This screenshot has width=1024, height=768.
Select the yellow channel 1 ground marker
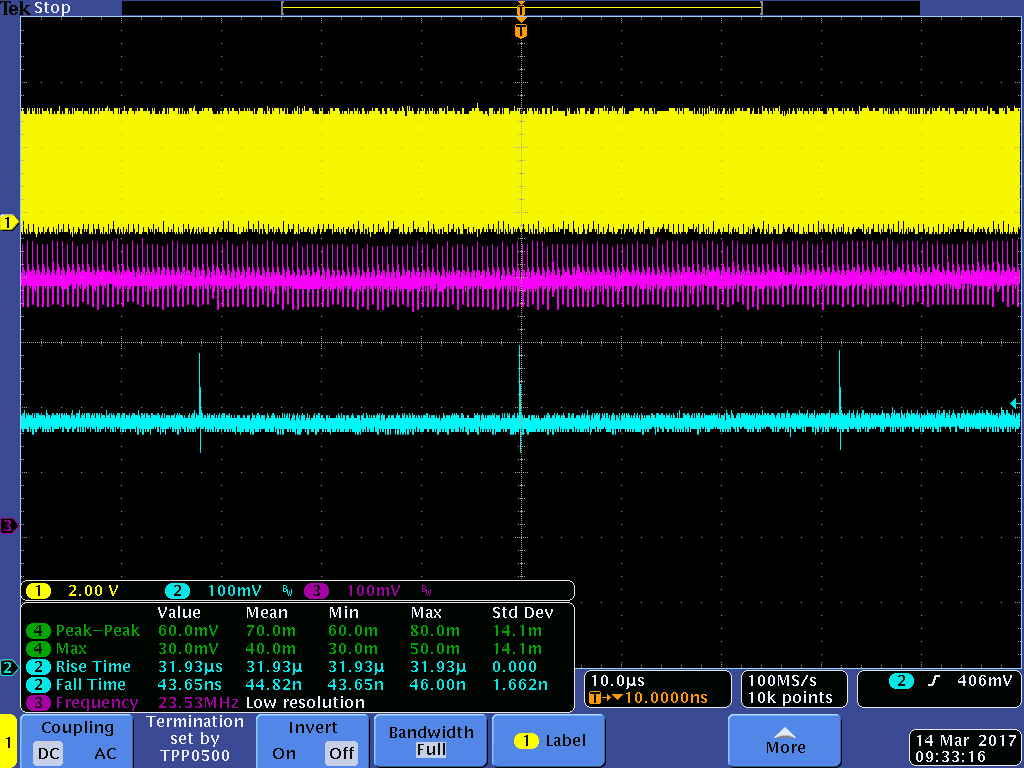[10, 222]
